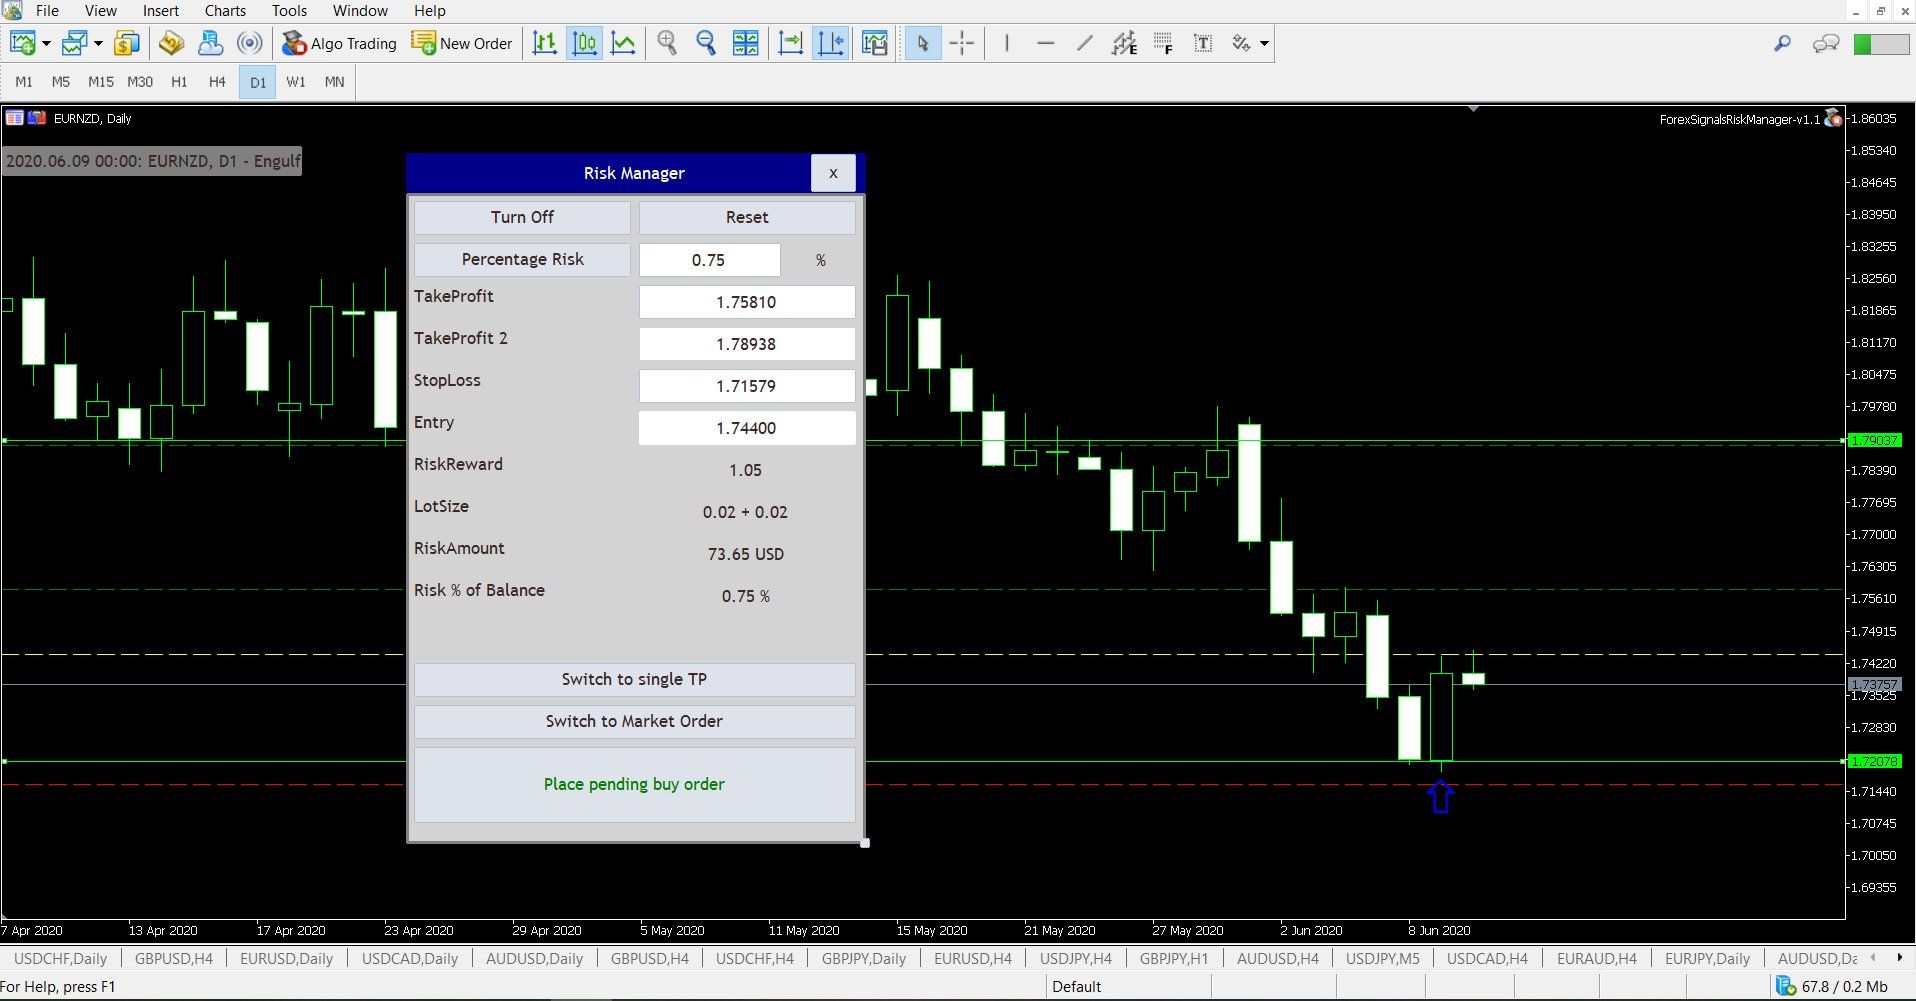Open the Tools menu
Screen dimensions: 1916x1001
[x=289, y=11]
